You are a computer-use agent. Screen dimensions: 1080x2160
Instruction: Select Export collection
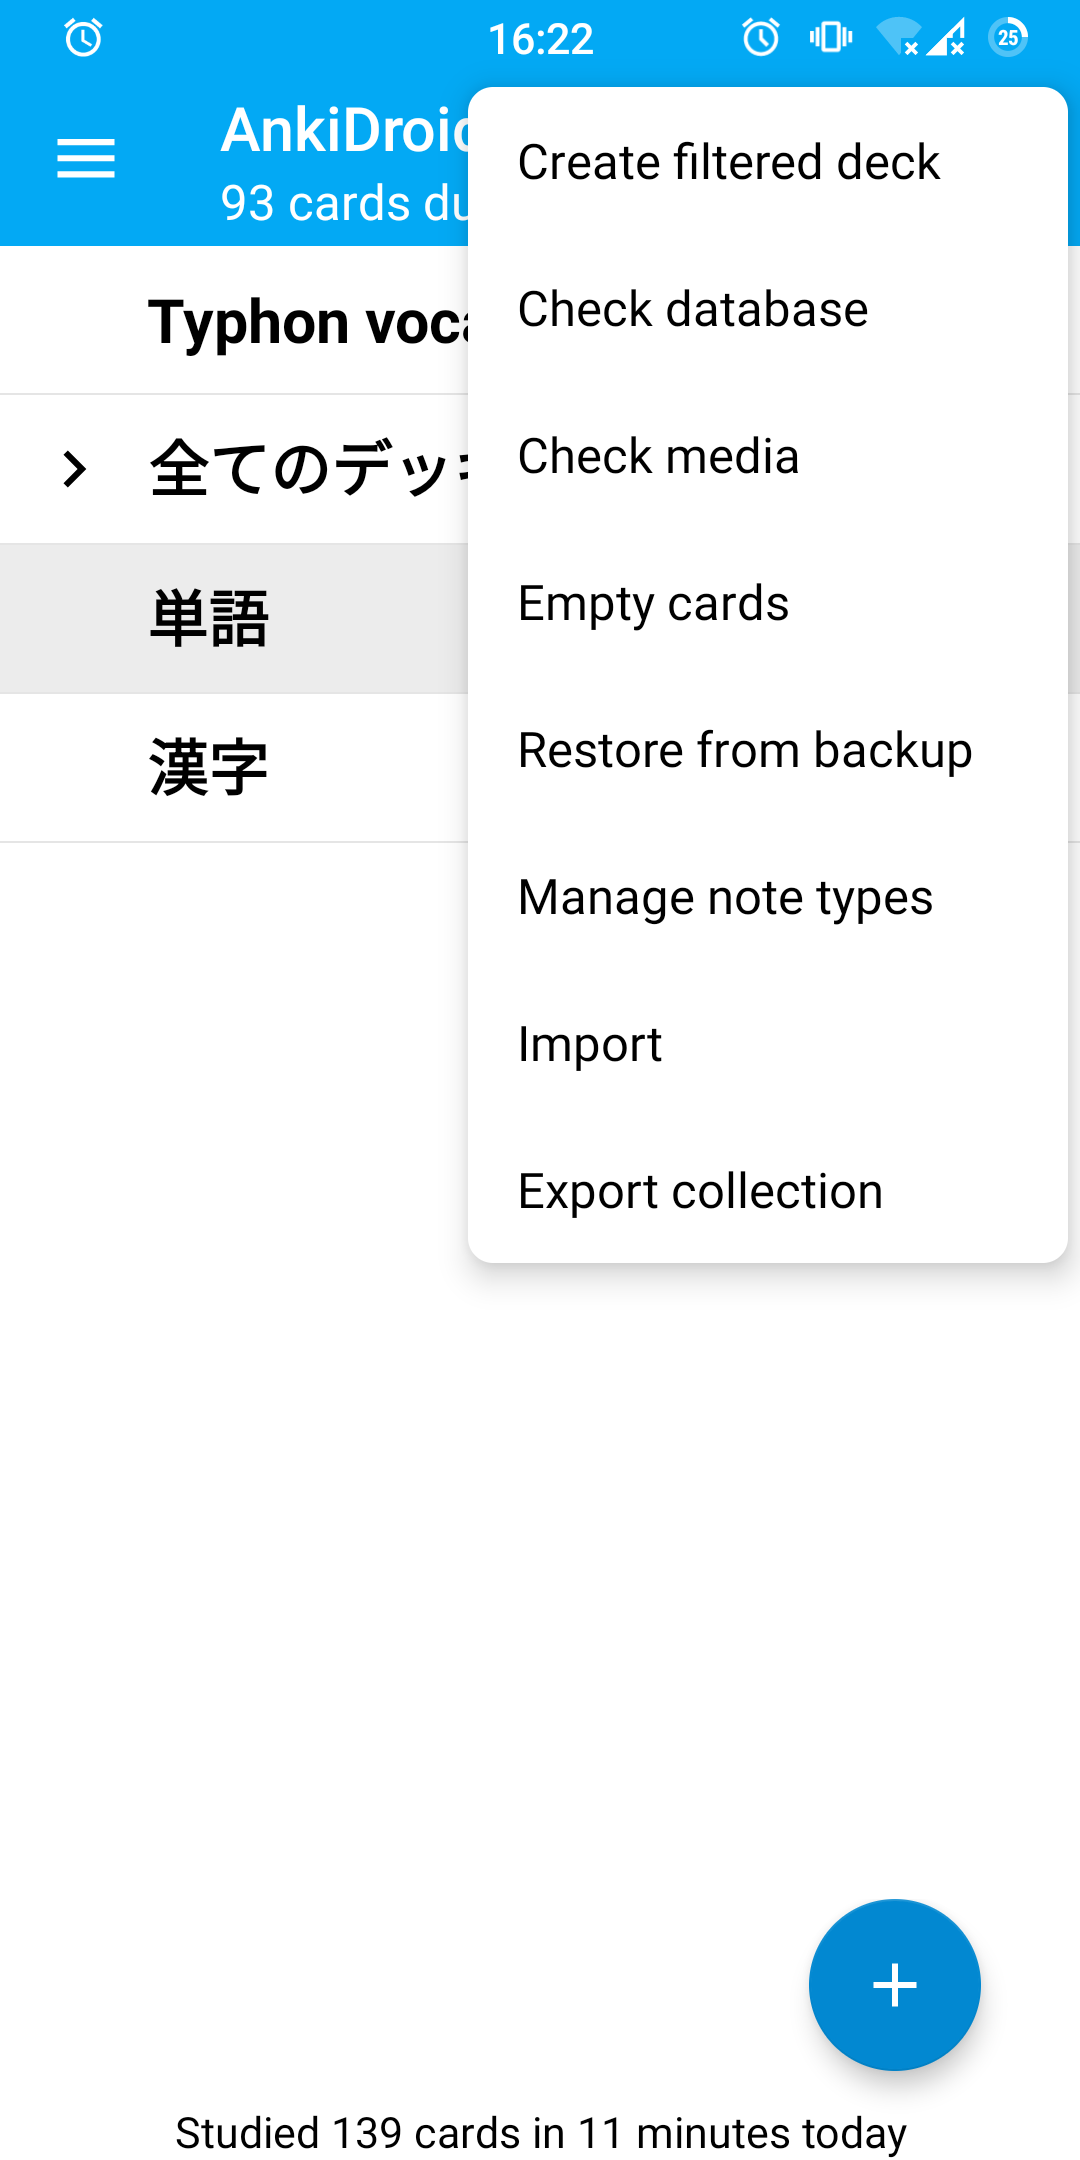(767, 1191)
